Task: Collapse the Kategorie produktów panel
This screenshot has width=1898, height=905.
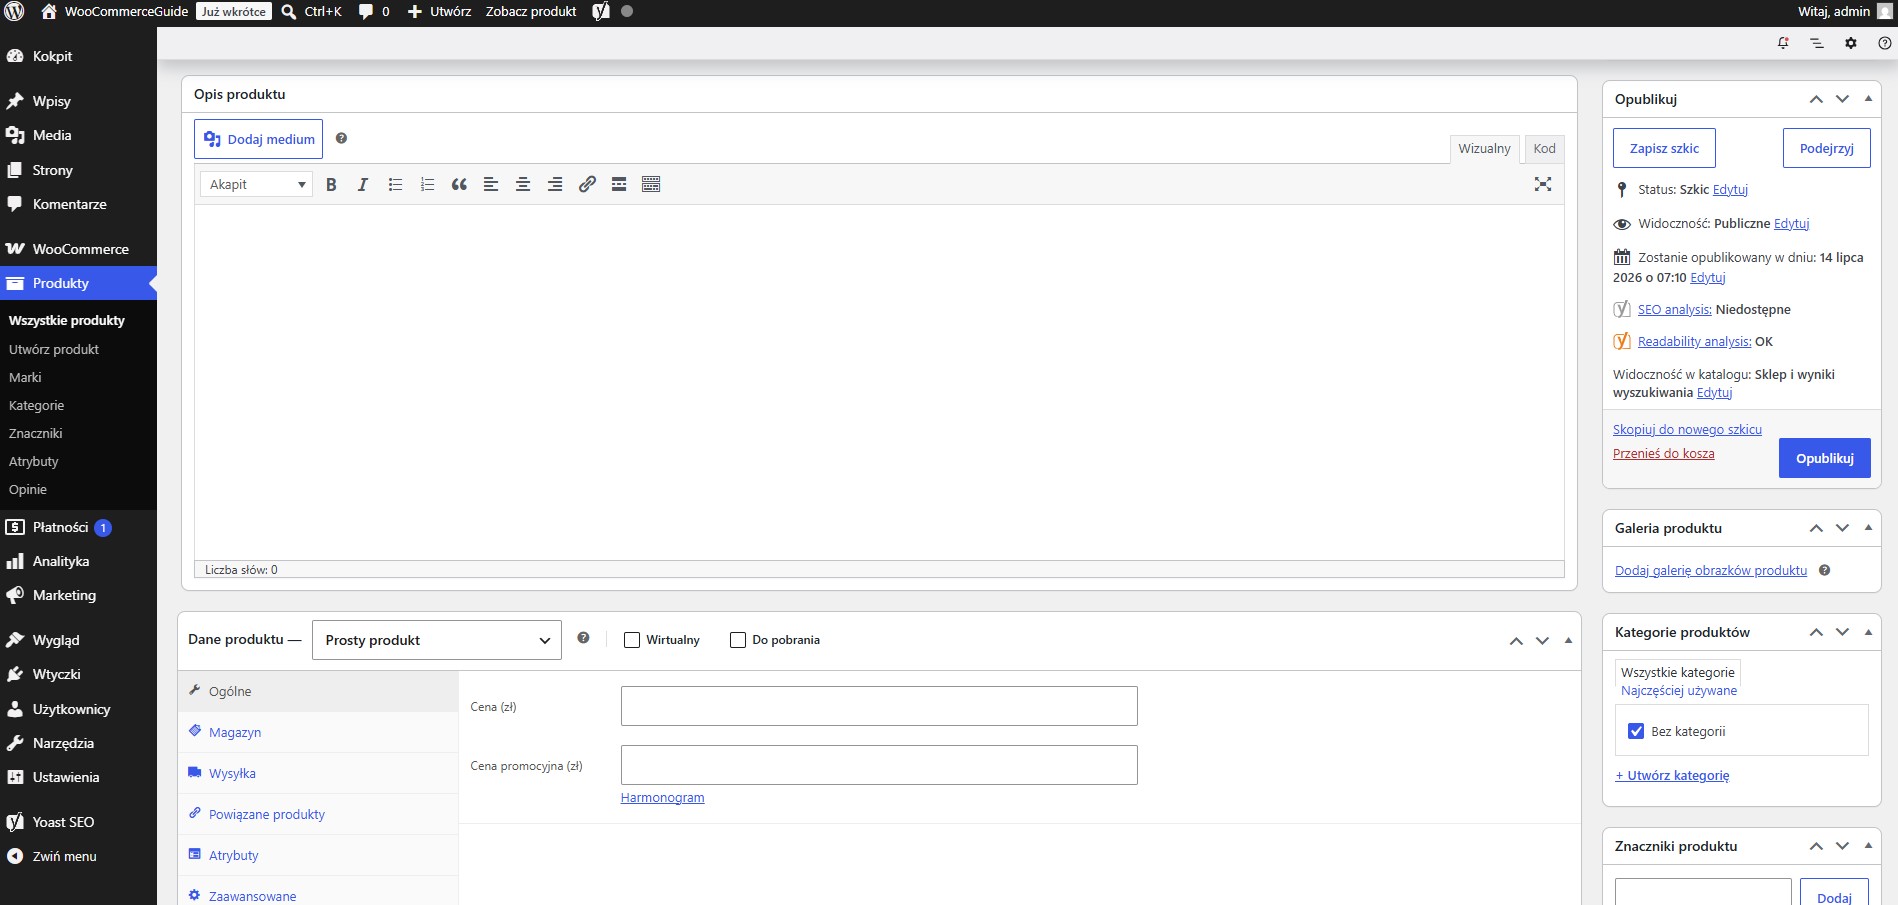Action: 1868,631
